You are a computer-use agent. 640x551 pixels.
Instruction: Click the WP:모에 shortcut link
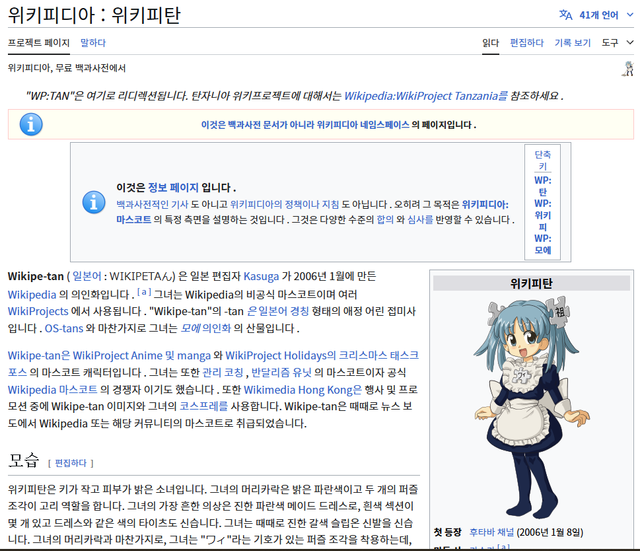click(542, 244)
